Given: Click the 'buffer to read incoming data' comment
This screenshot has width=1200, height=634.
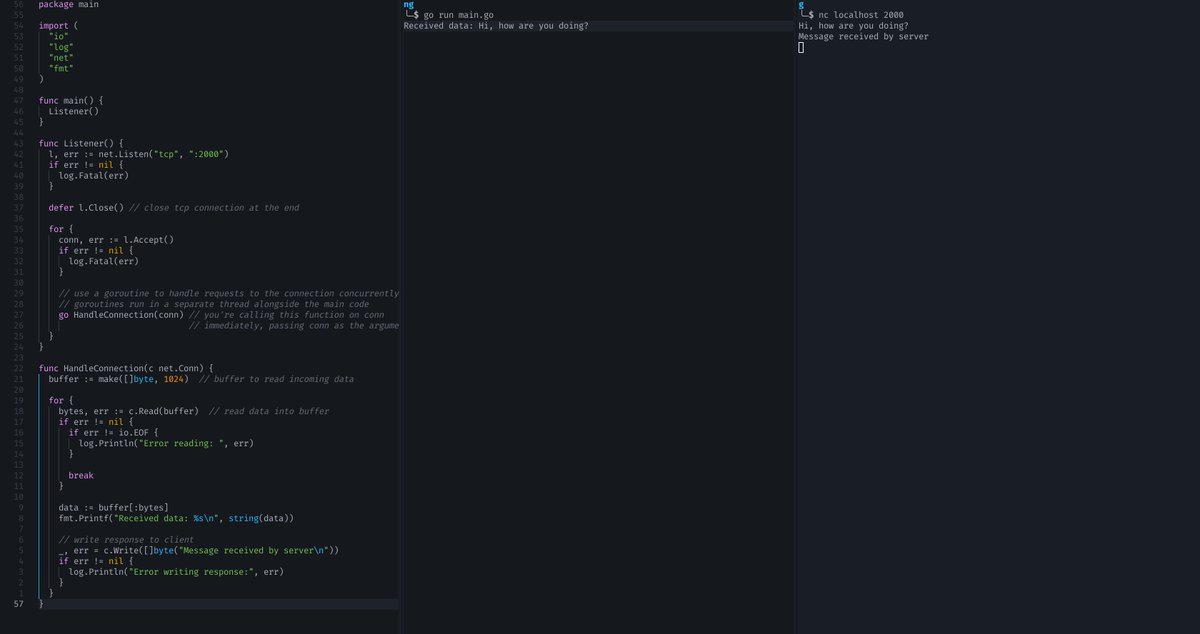Looking at the screenshot, I should tap(276, 379).
